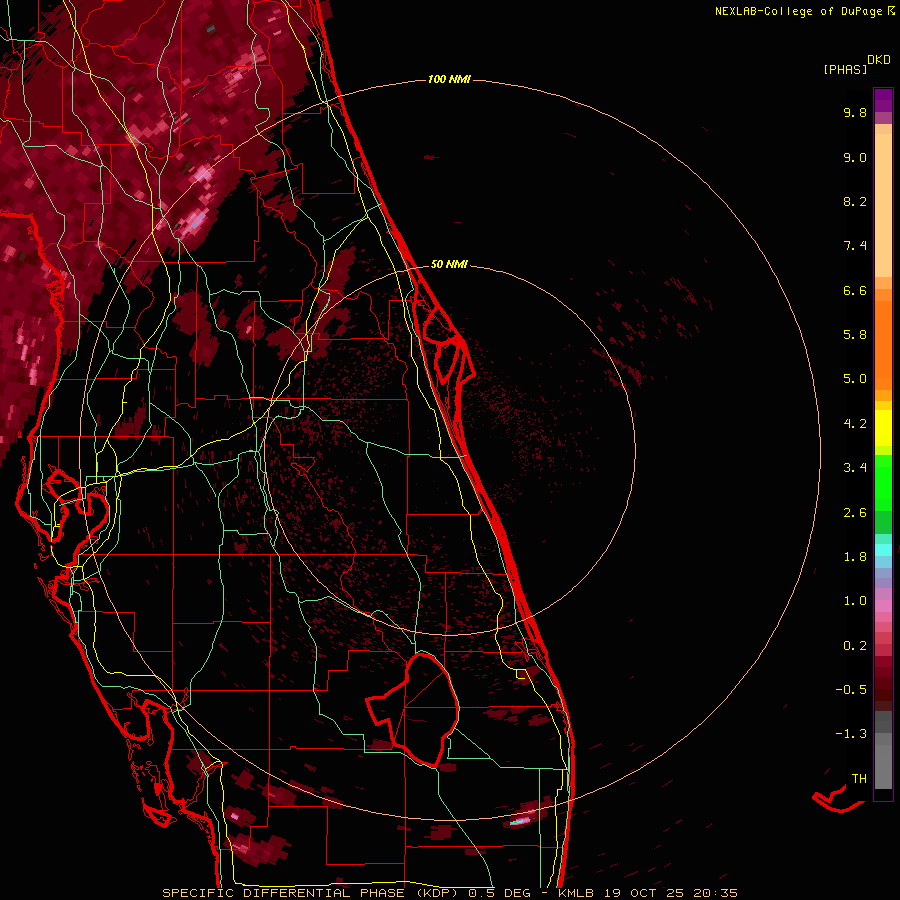Click the 5.0 value on the color scale
The width and height of the screenshot is (900, 900).
pyautogui.click(x=855, y=379)
